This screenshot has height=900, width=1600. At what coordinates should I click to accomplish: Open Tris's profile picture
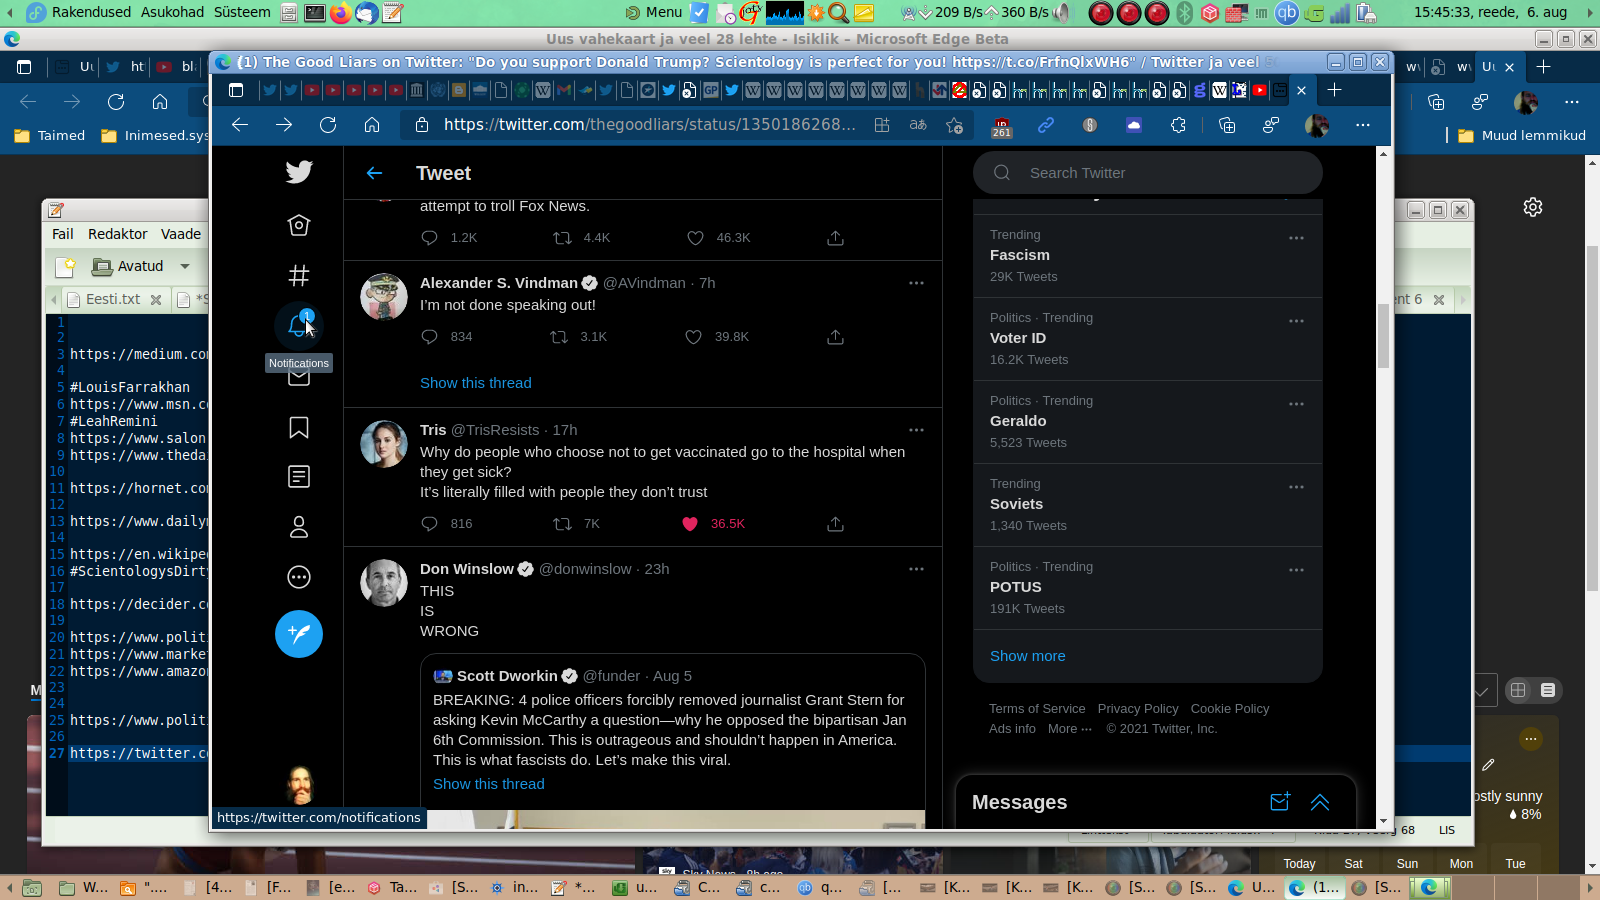coord(384,444)
